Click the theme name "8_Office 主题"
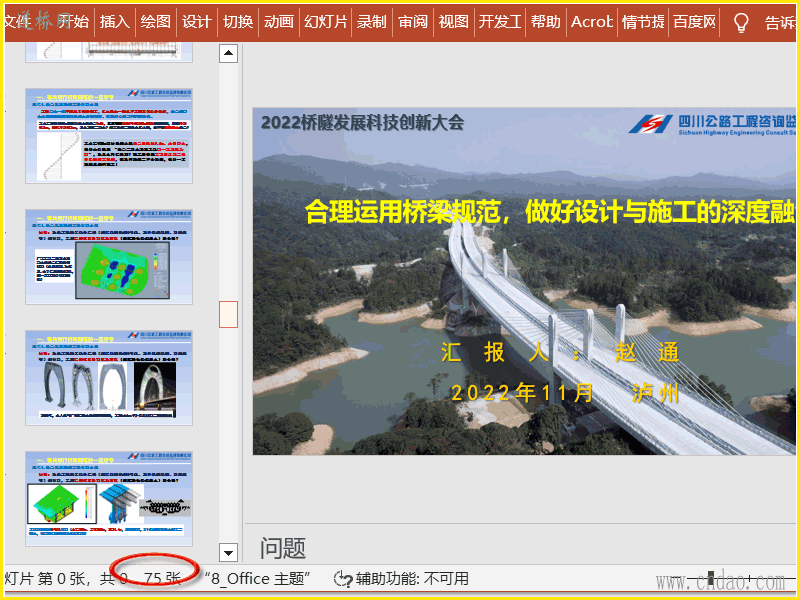Viewport: 800px width, 600px height. pyautogui.click(x=257, y=579)
